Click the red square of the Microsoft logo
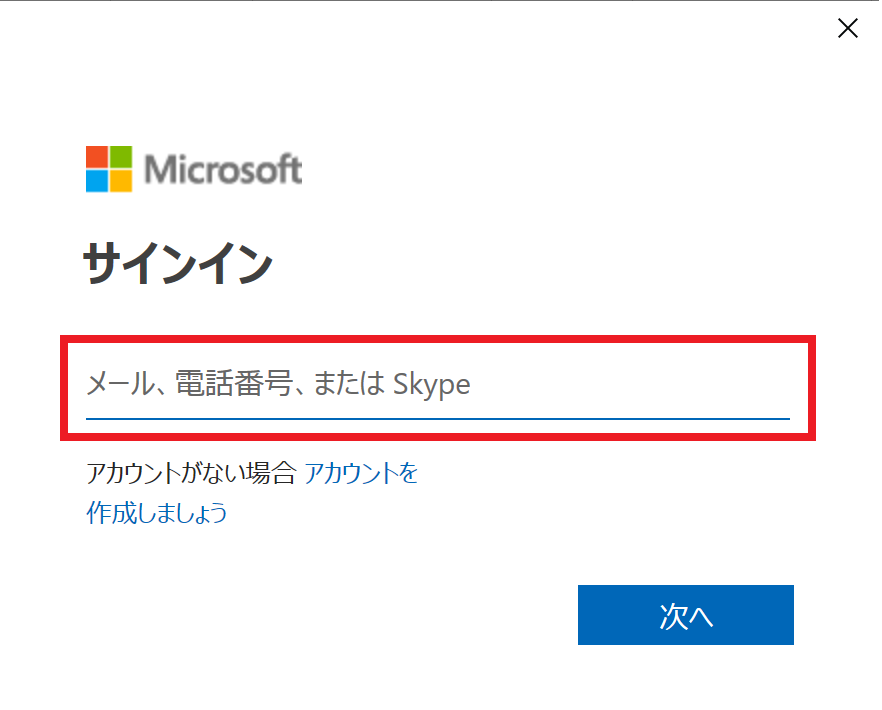Screen dimensions: 882x710 pyautogui.click(x=97, y=157)
